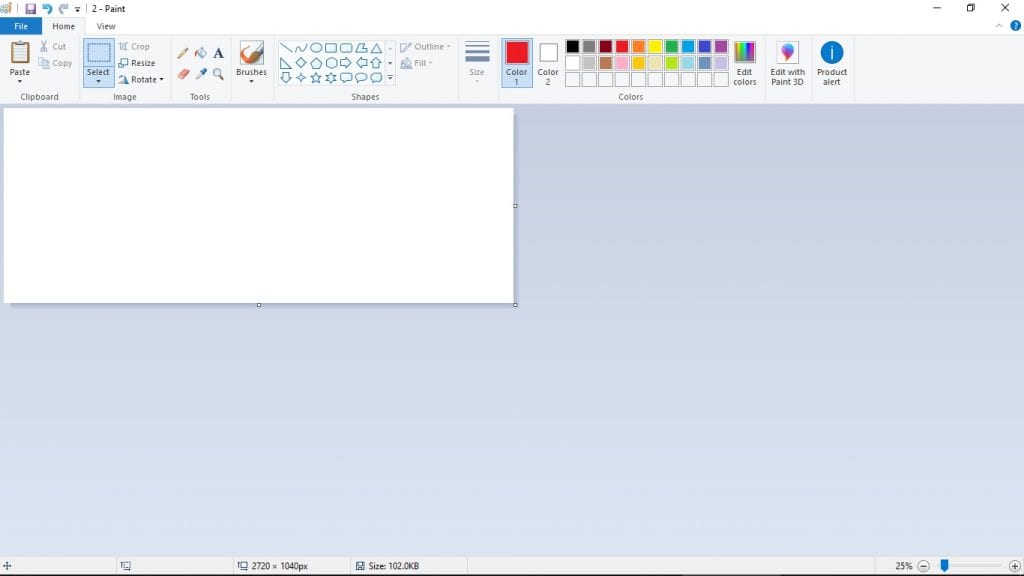1024x576 pixels.
Task: Click the Resize button
Action: (137, 63)
